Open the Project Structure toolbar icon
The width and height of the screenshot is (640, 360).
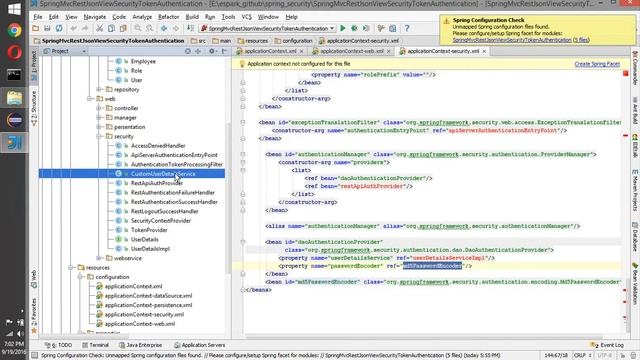(x=393, y=28)
